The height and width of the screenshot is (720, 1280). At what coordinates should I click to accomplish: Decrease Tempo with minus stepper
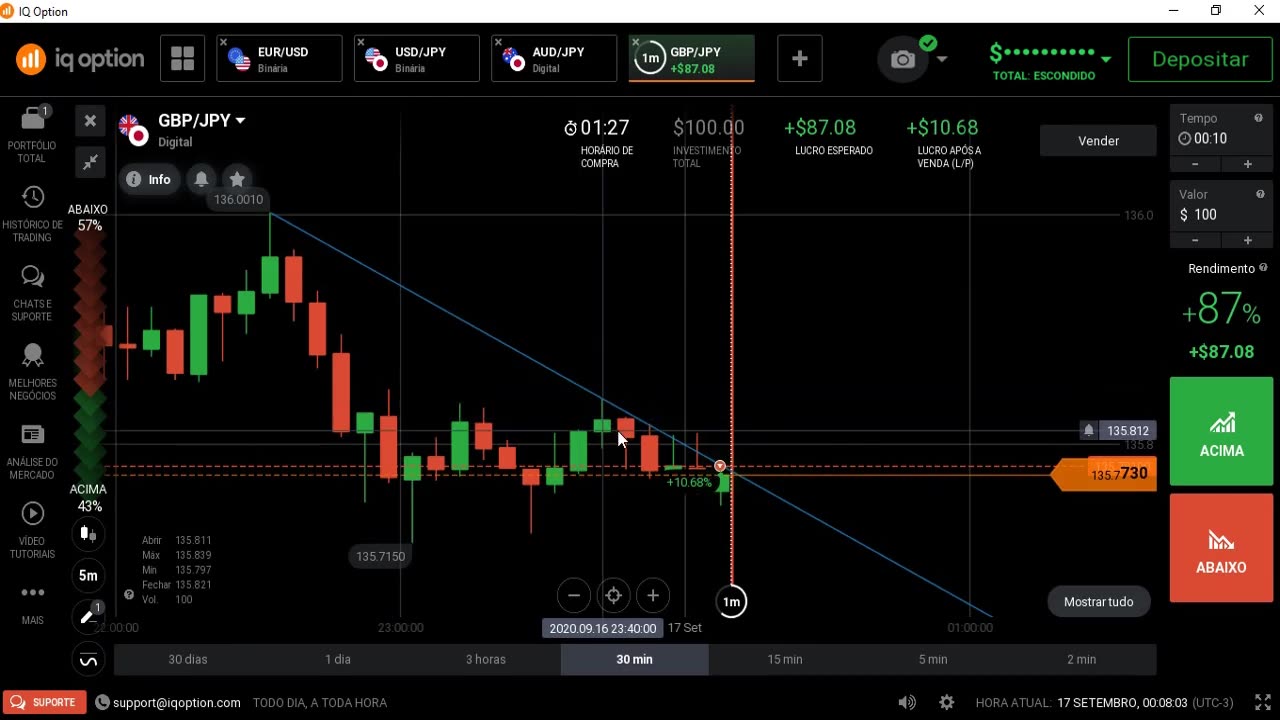point(1196,164)
